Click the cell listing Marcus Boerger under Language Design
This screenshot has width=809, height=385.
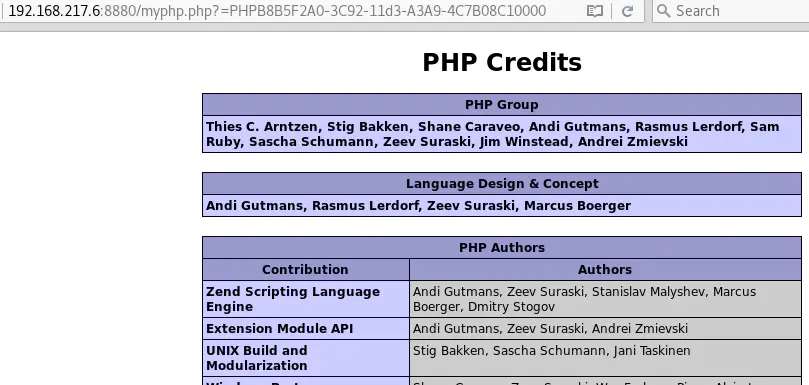point(501,206)
